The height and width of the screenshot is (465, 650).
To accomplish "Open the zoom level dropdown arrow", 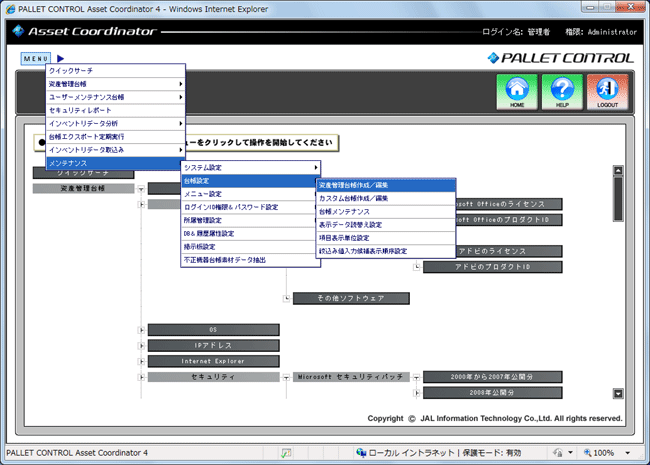I will point(628,453).
